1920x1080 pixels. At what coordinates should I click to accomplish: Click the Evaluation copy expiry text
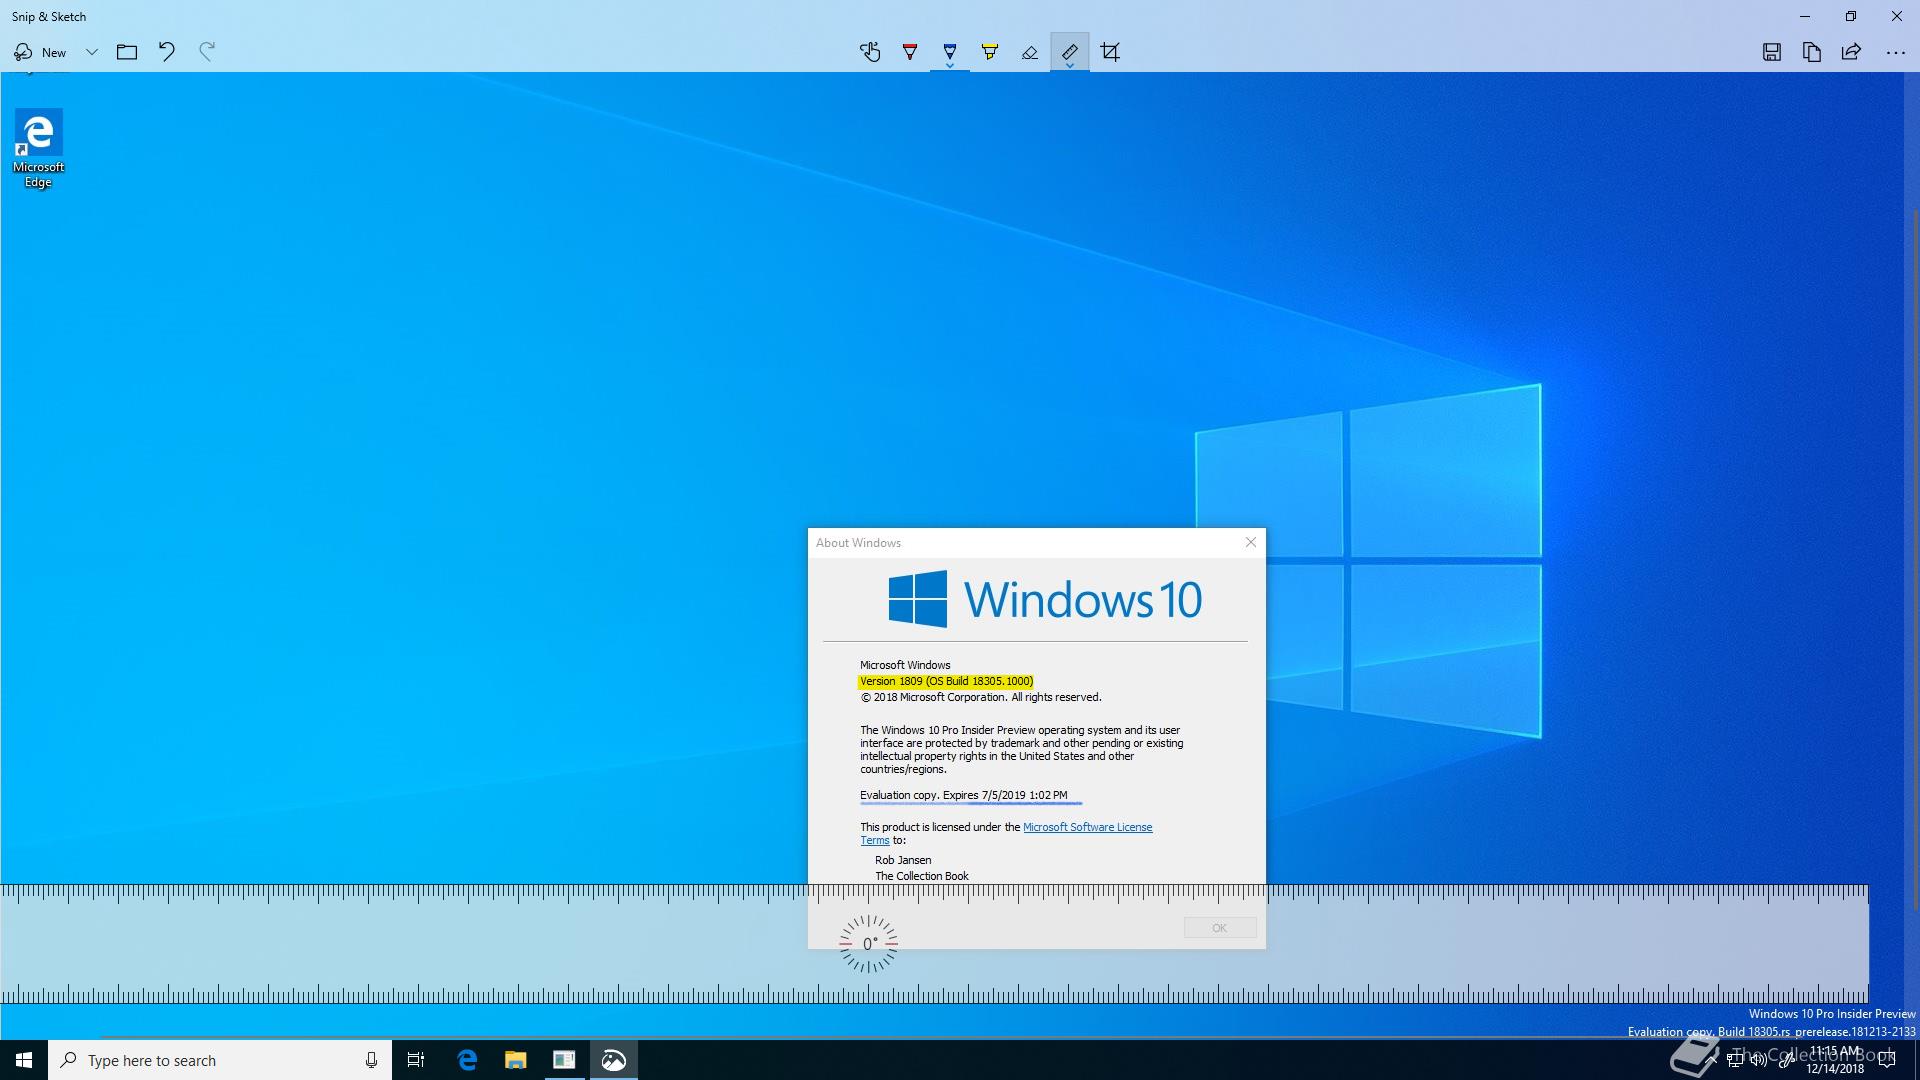(x=964, y=795)
